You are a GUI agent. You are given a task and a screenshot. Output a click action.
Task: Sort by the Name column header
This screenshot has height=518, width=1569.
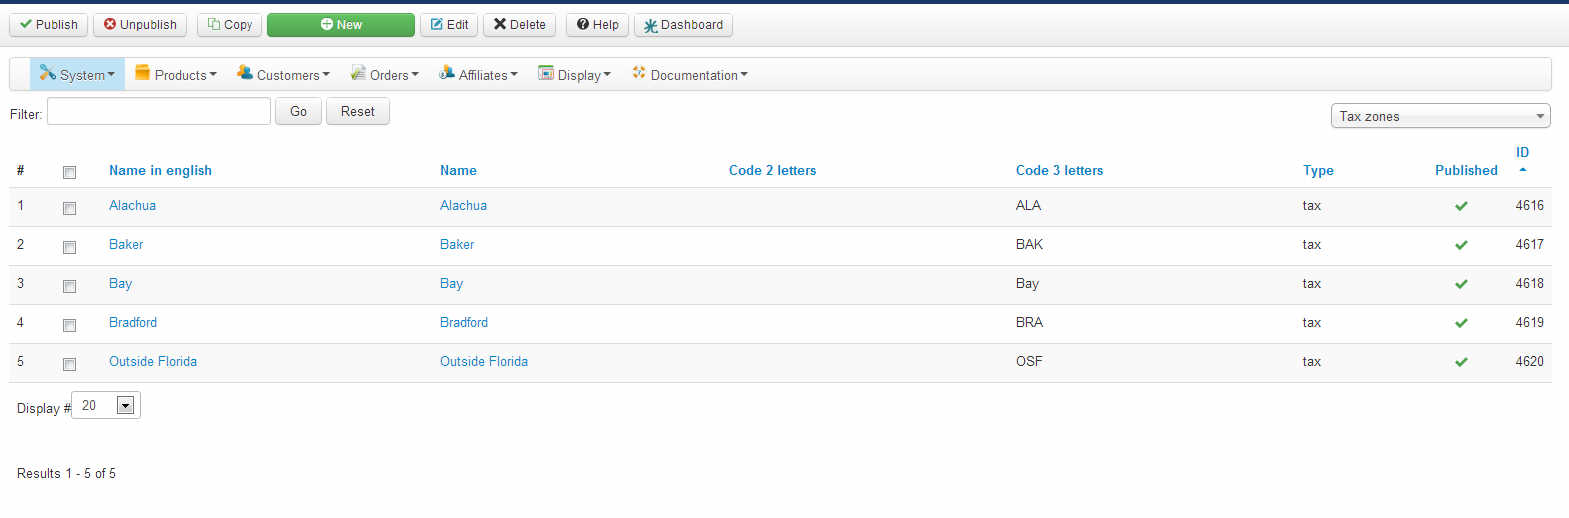tap(458, 170)
